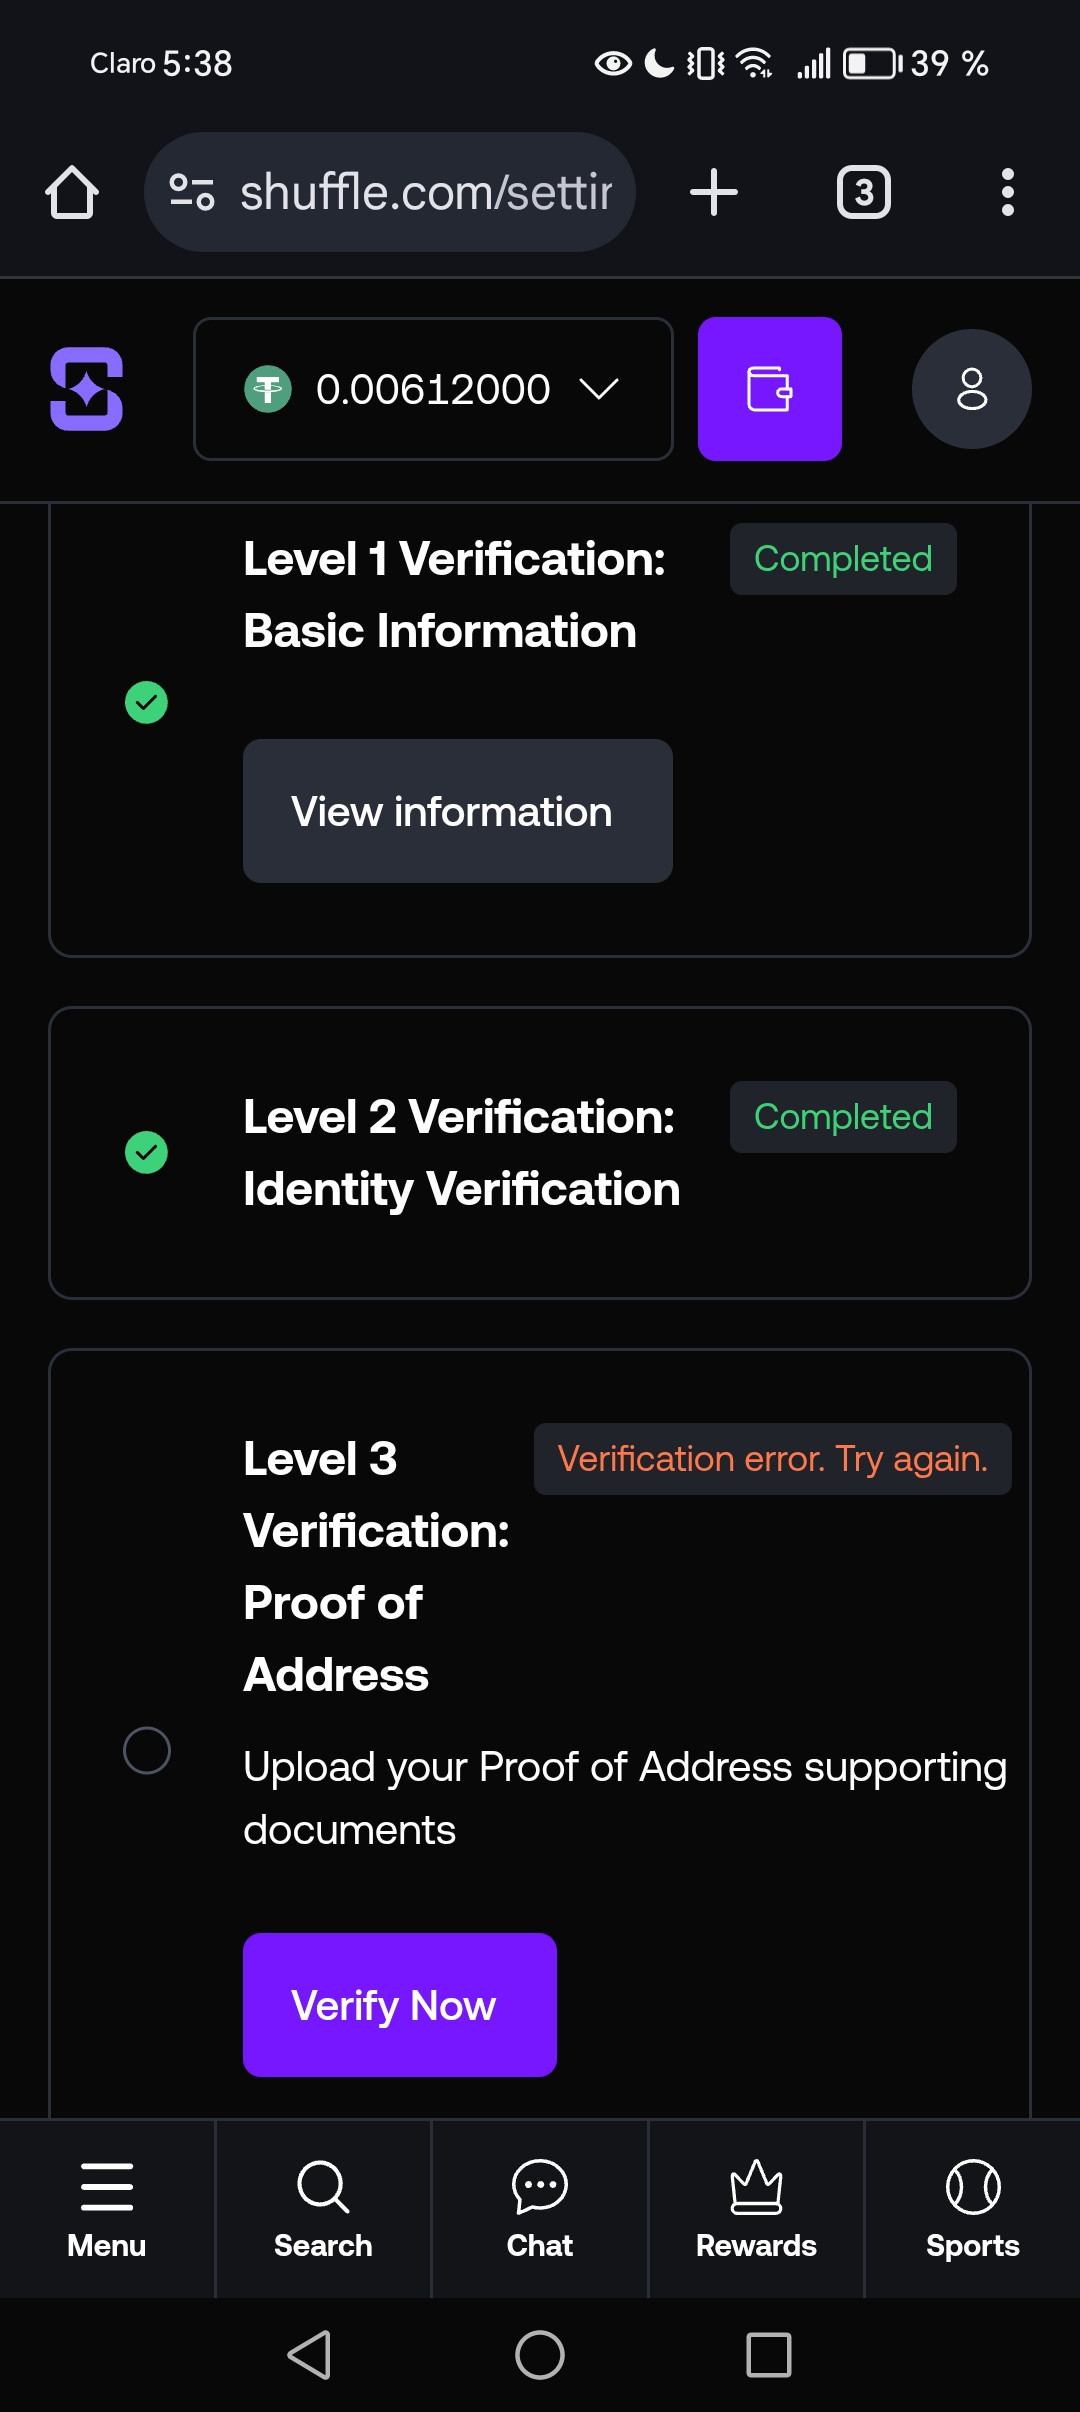
Task: Open browser three-dot overflow menu
Action: point(1007,192)
